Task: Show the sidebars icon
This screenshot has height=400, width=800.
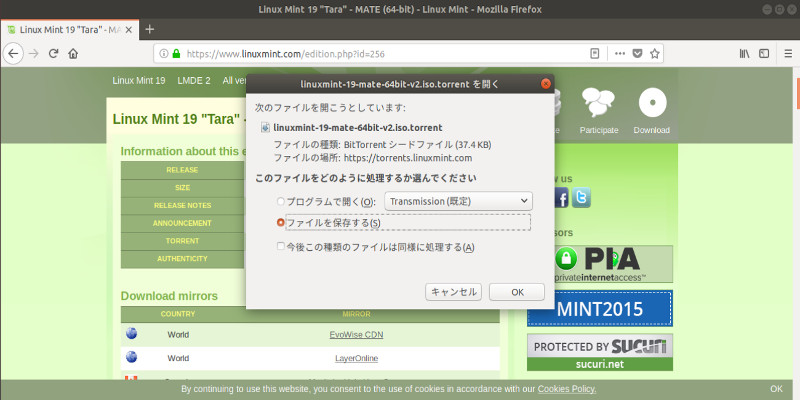Action: 764,54
